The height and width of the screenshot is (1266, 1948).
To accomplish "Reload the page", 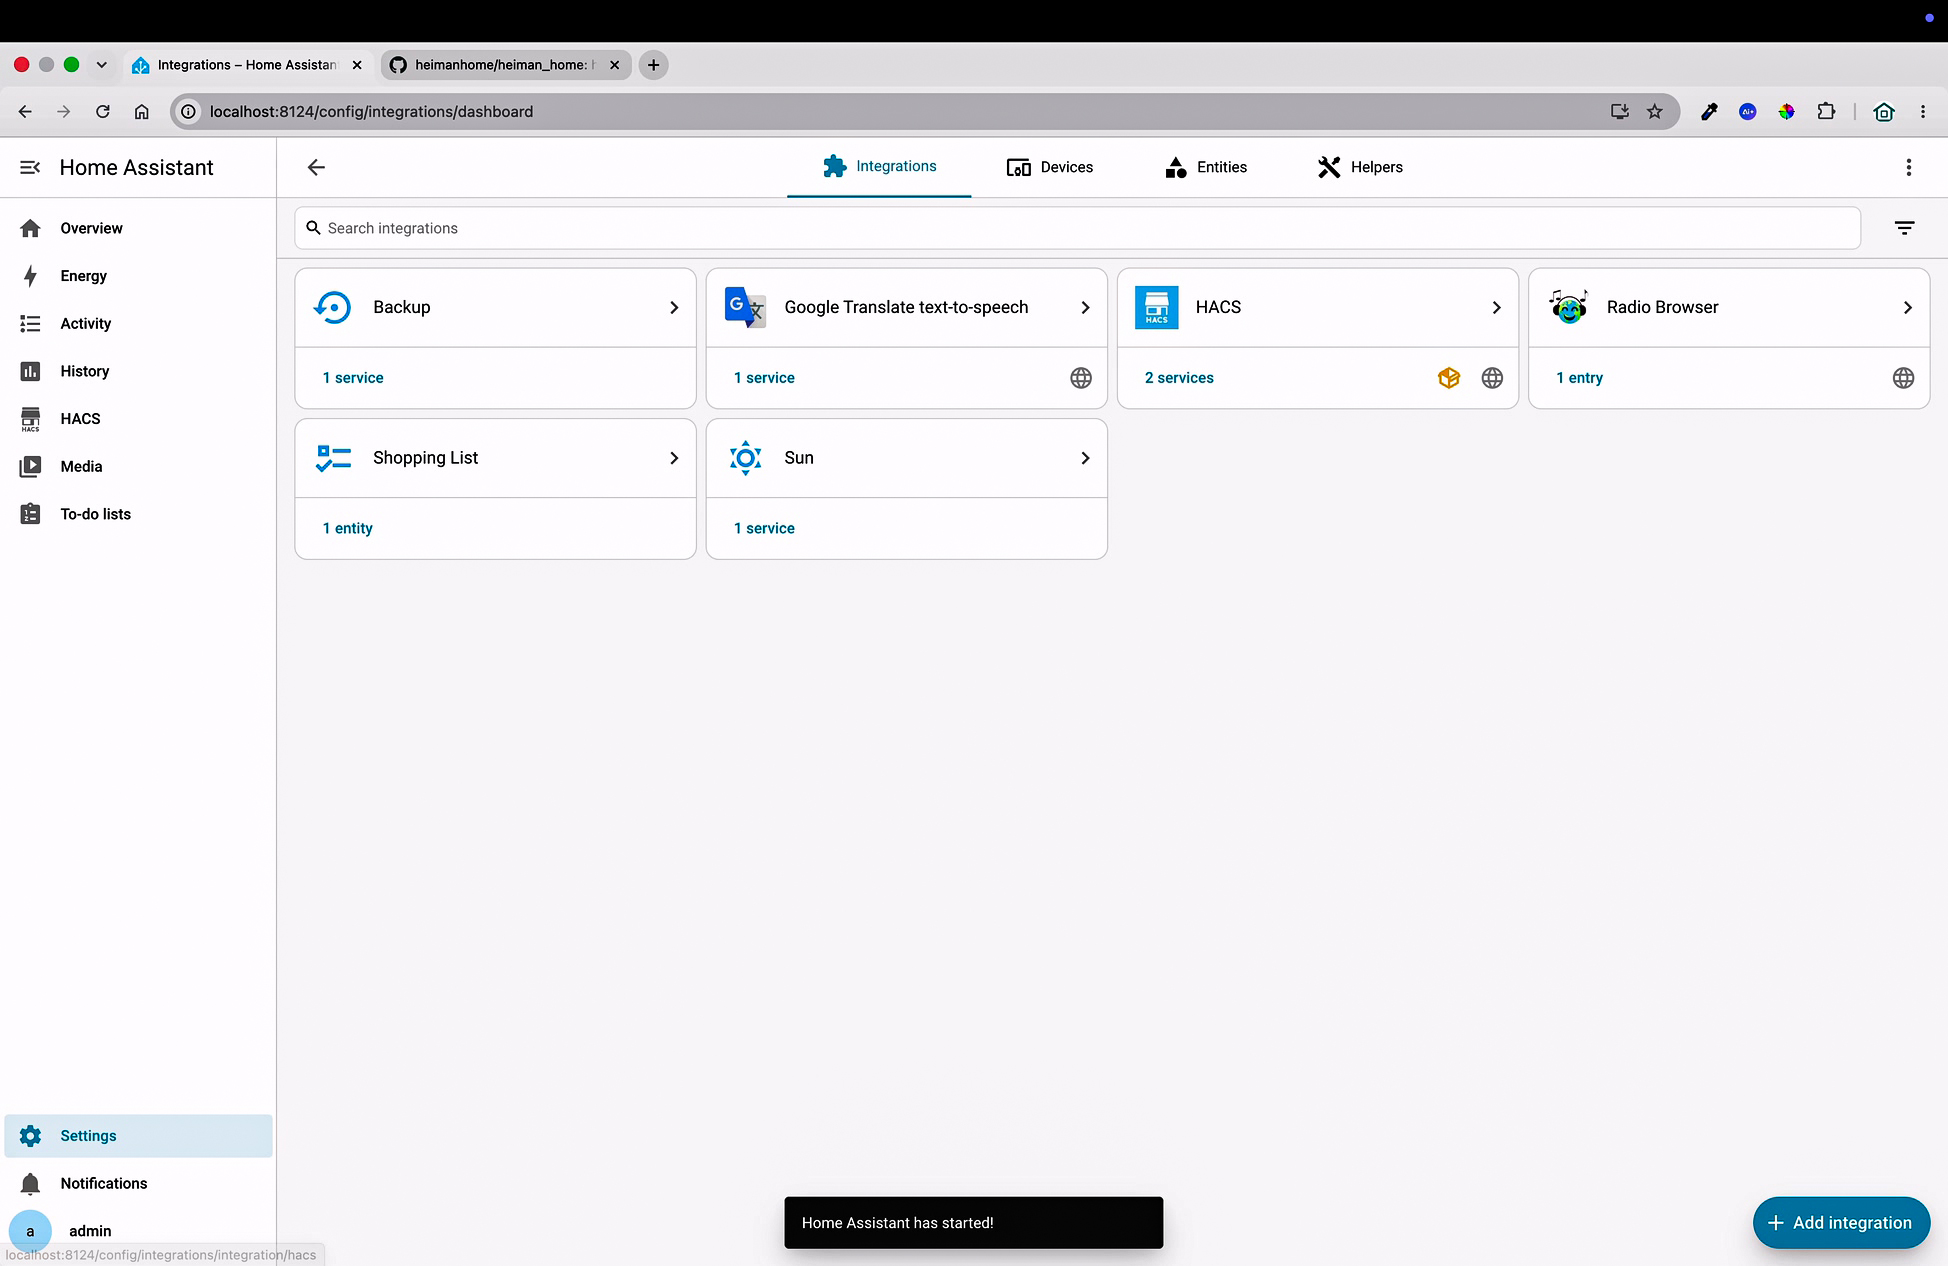I will [x=102, y=111].
